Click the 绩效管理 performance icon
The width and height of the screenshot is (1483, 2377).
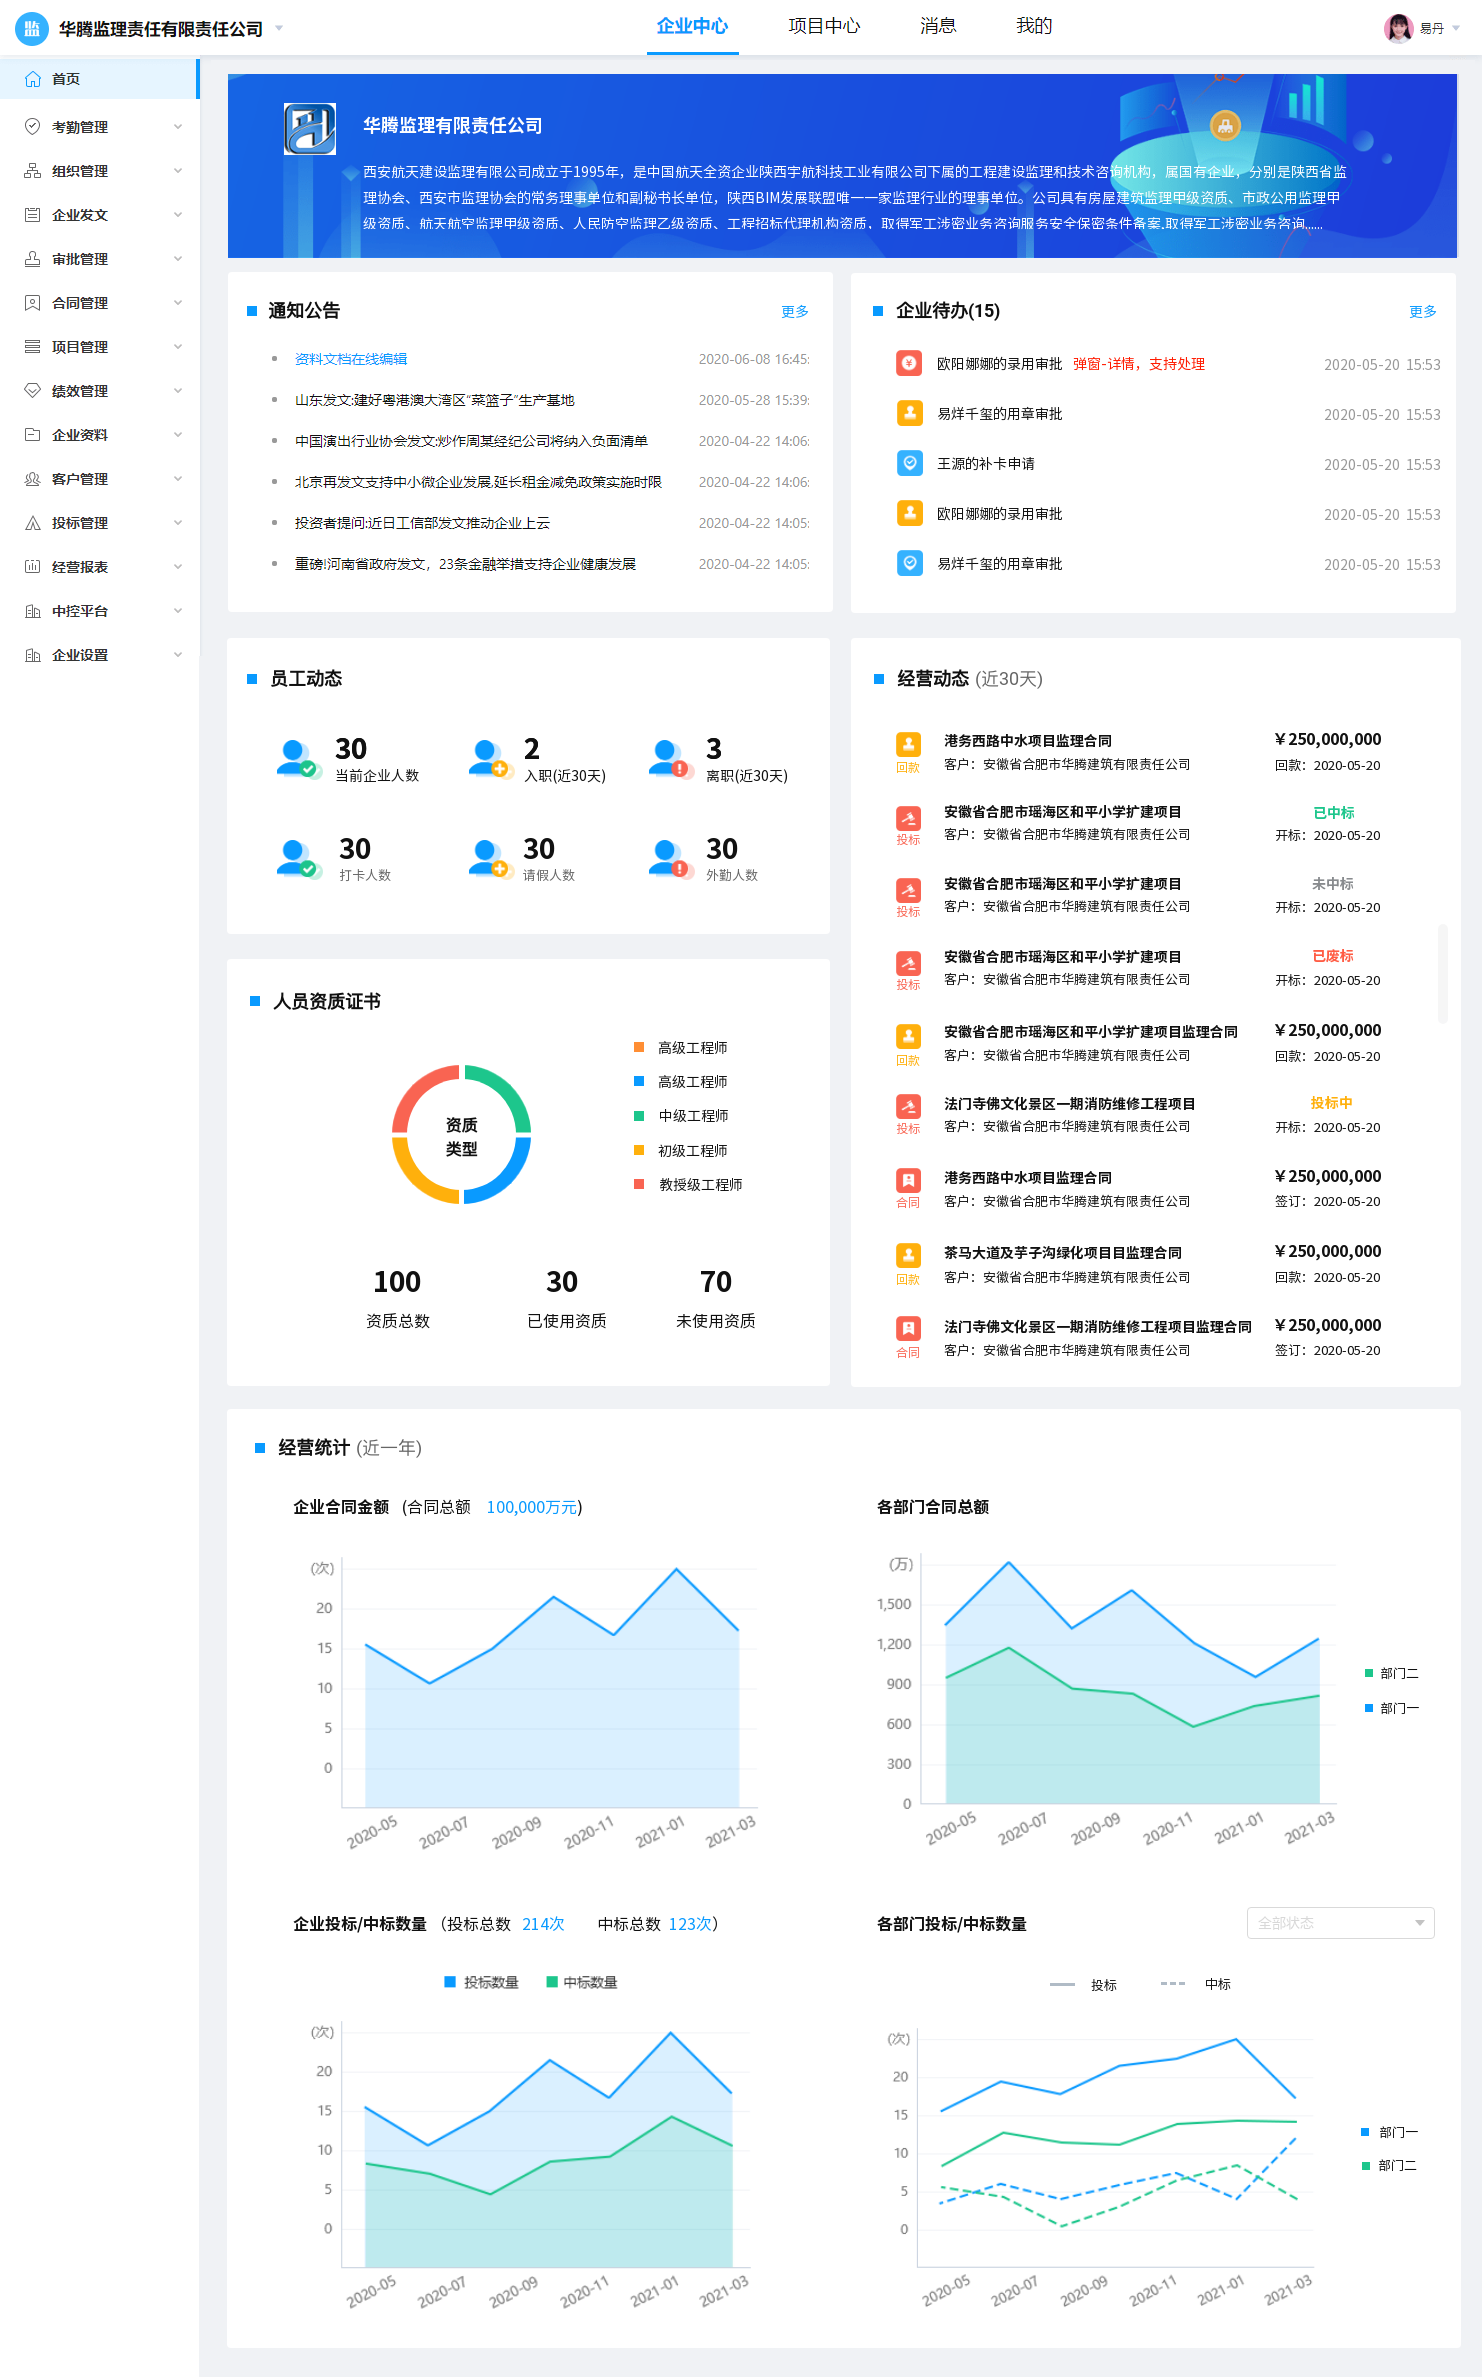33,391
